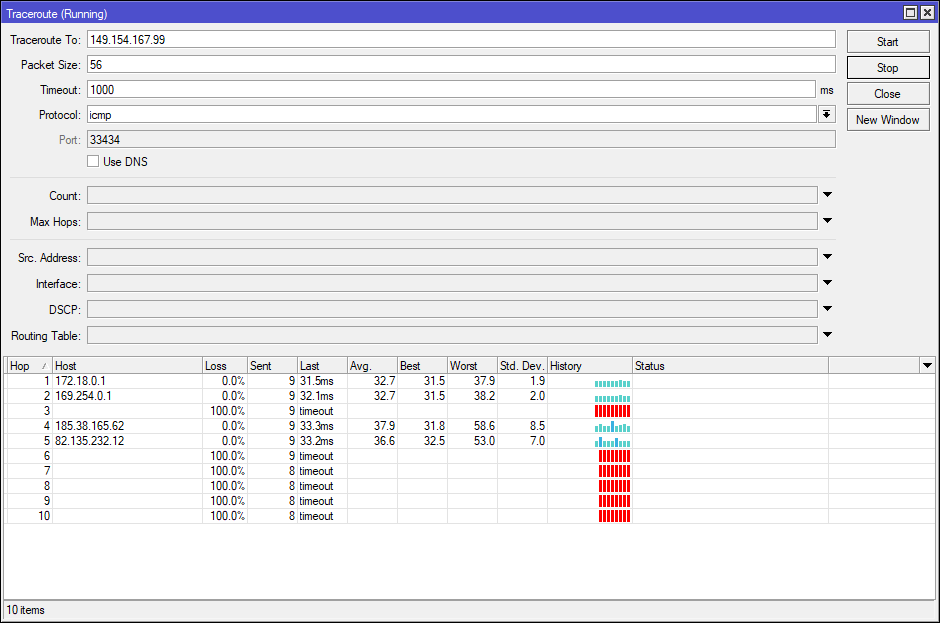Click the Worst value 53.0
Viewport: 940px width, 623px height.
pos(484,441)
